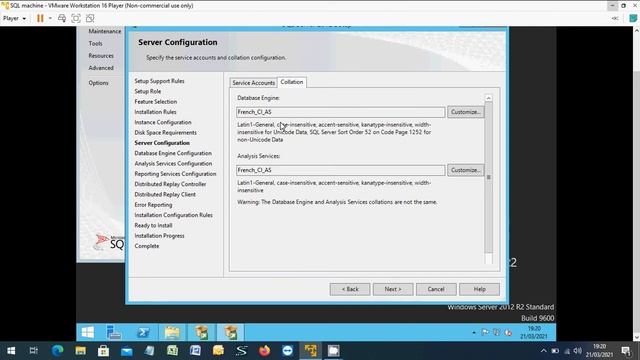Open Excel from host taskbar

click(x=172, y=351)
